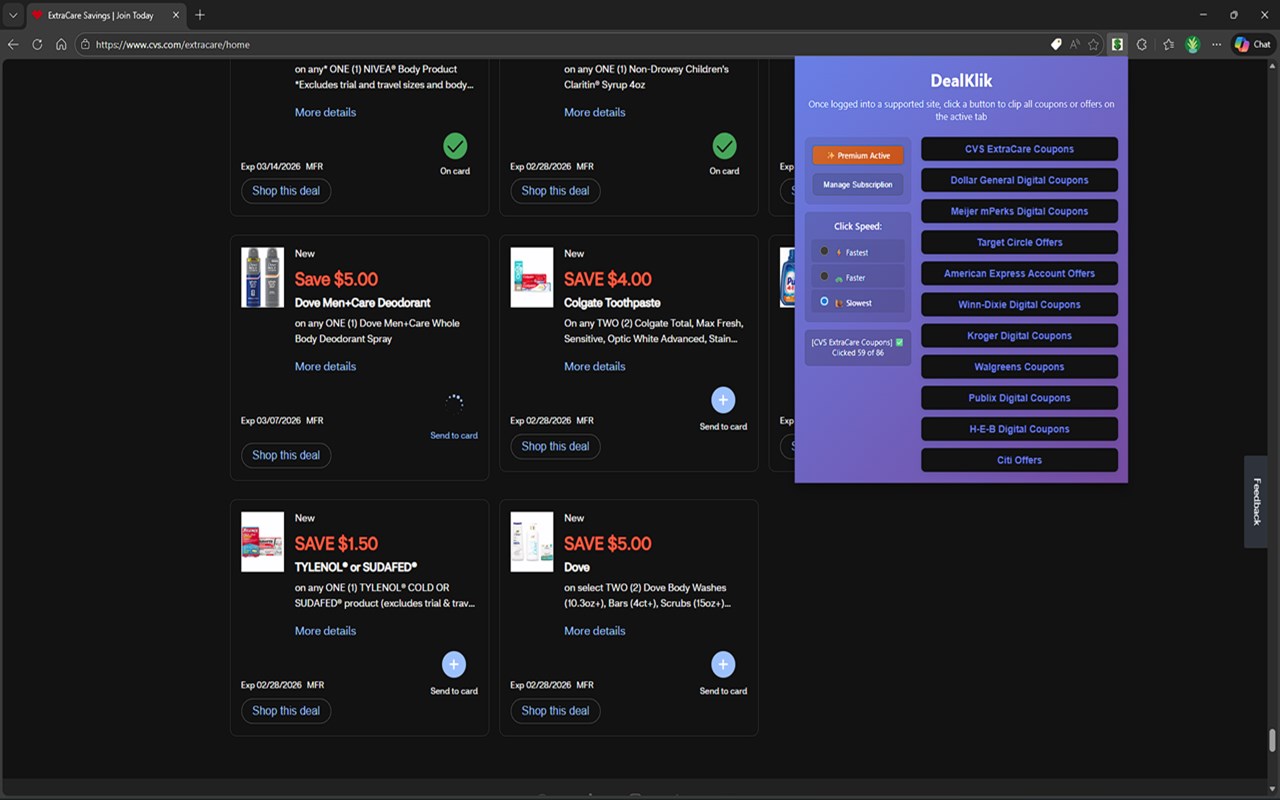Open More details for Claritin deal
Screen dimensions: 1280x800
pyautogui.click(x=594, y=112)
